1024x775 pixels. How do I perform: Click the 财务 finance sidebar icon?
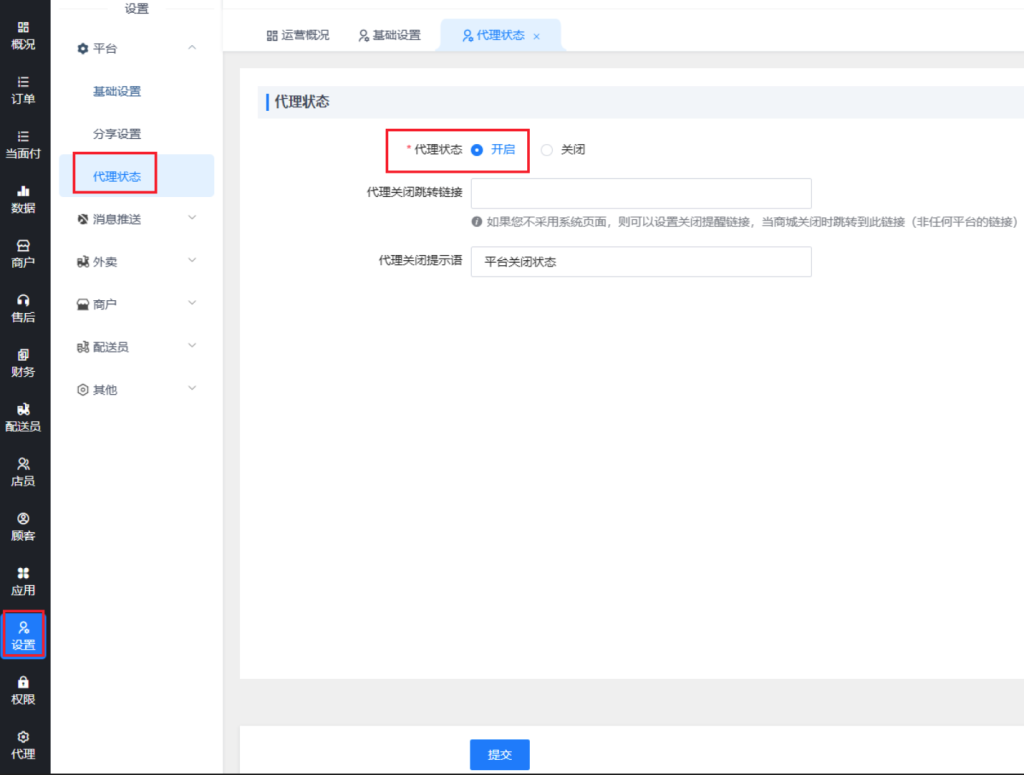(x=23, y=363)
